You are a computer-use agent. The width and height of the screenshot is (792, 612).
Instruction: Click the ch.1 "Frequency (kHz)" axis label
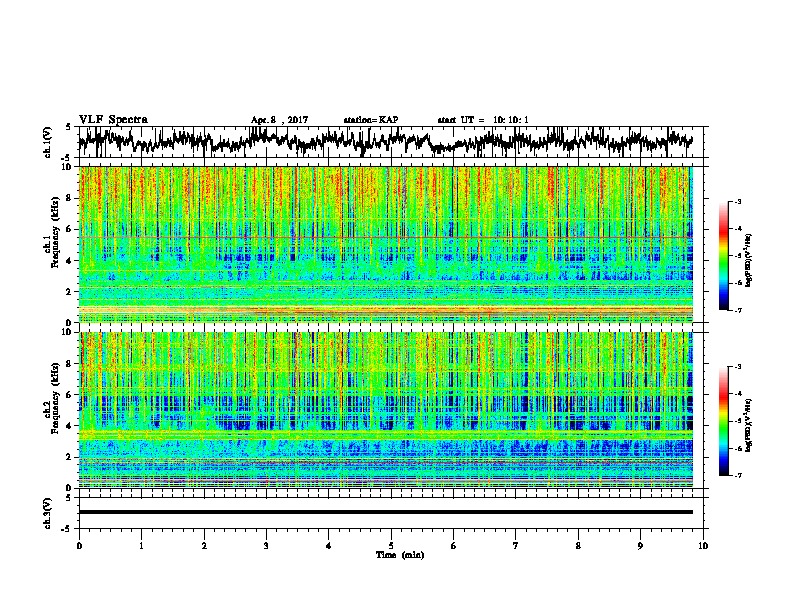coord(56,232)
